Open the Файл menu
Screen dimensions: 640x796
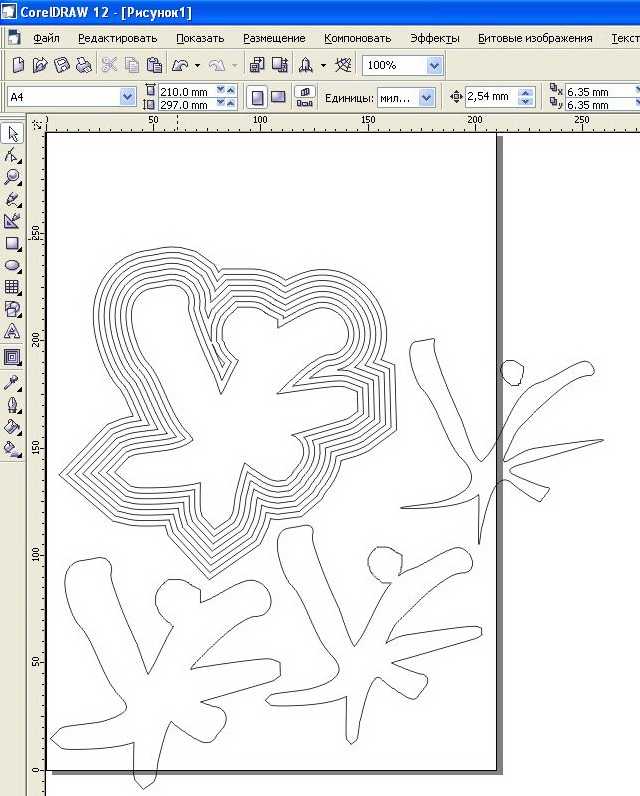(46, 39)
